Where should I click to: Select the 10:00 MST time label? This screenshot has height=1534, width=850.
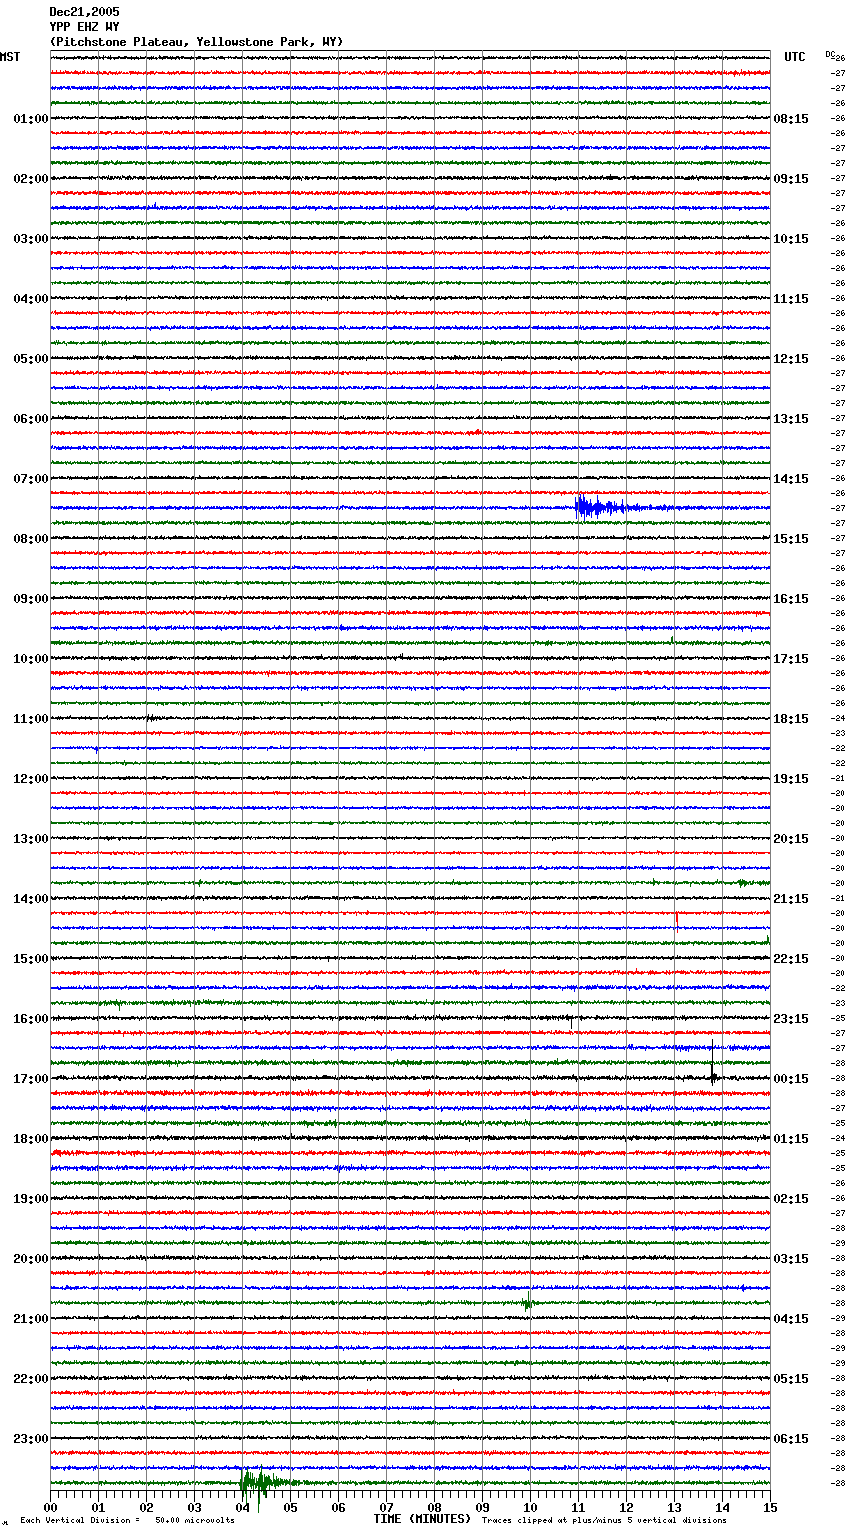point(30,659)
